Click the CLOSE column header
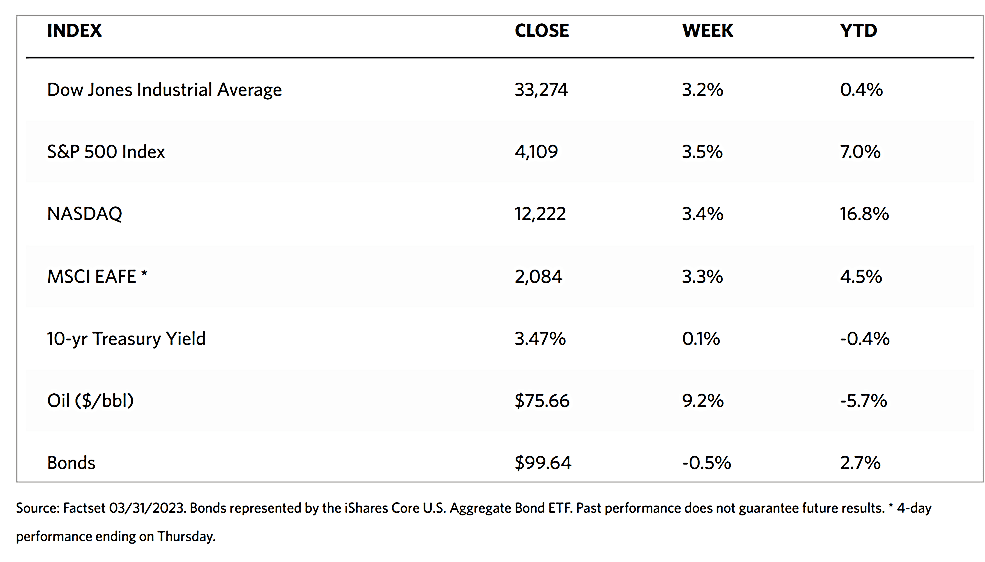The image size is (985, 562). tap(541, 31)
